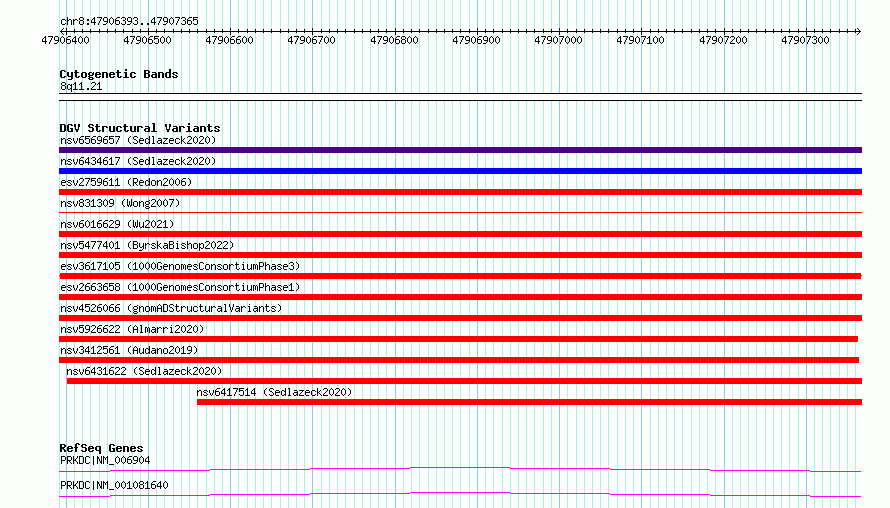Select the dark purple nsv6569657 variant bar
Image resolution: width=890 pixels, height=508 pixels.
coord(460,150)
